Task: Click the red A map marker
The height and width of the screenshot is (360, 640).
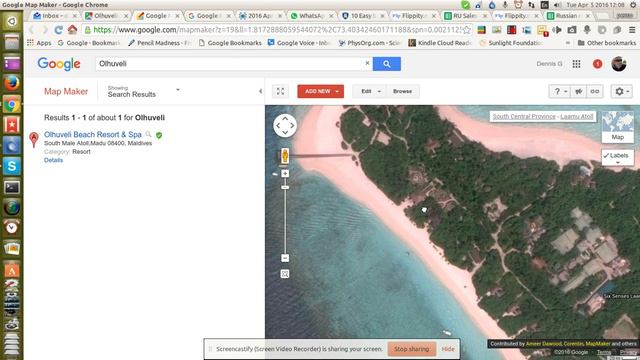Action: [34, 139]
